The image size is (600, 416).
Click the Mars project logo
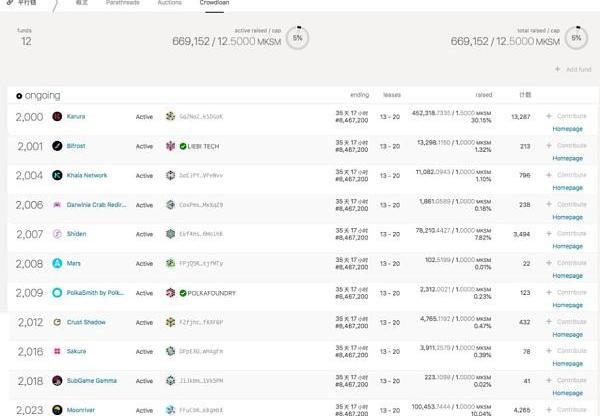click(x=57, y=263)
